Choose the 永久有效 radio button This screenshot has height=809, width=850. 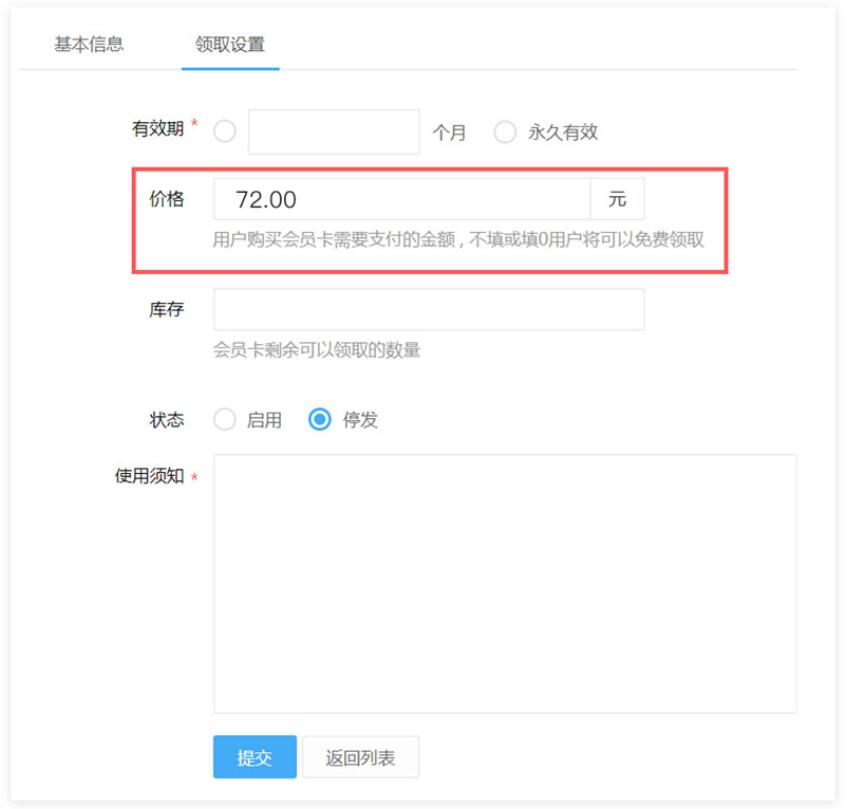click(x=505, y=132)
